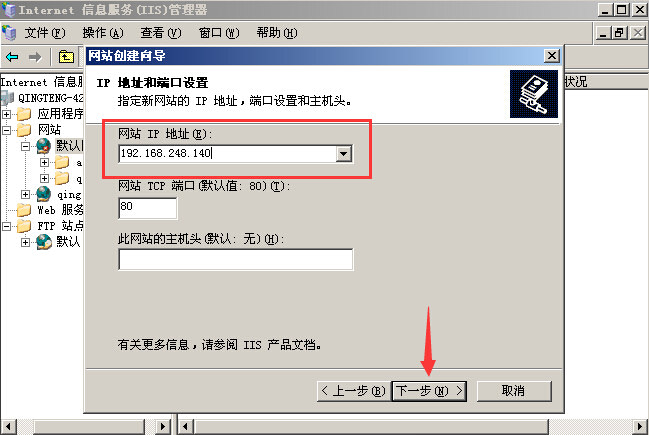Click the TCP port input field
The height and width of the screenshot is (435, 649).
148,208
